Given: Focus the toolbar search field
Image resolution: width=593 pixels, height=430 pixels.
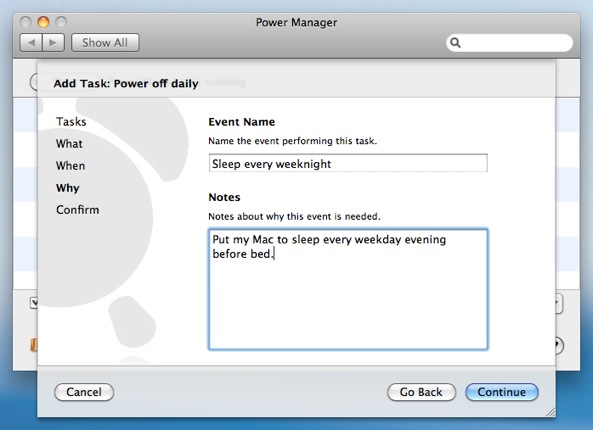Looking at the screenshot, I should tap(509, 43).
